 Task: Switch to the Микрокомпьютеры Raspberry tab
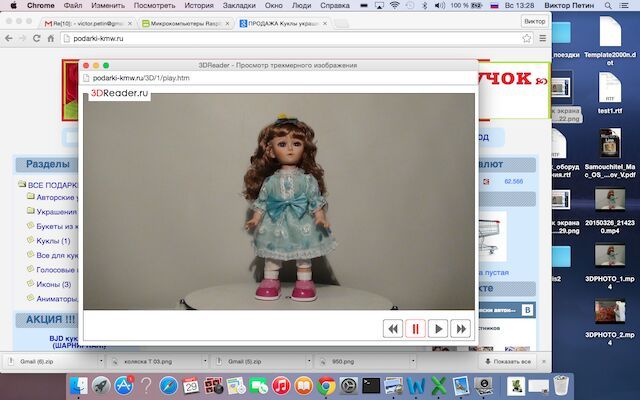point(186,24)
